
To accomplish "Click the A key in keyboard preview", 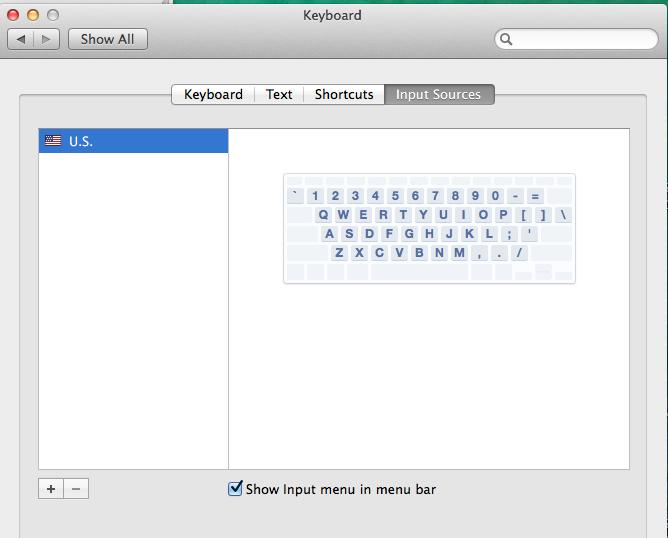I will click(x=329, y=233).
